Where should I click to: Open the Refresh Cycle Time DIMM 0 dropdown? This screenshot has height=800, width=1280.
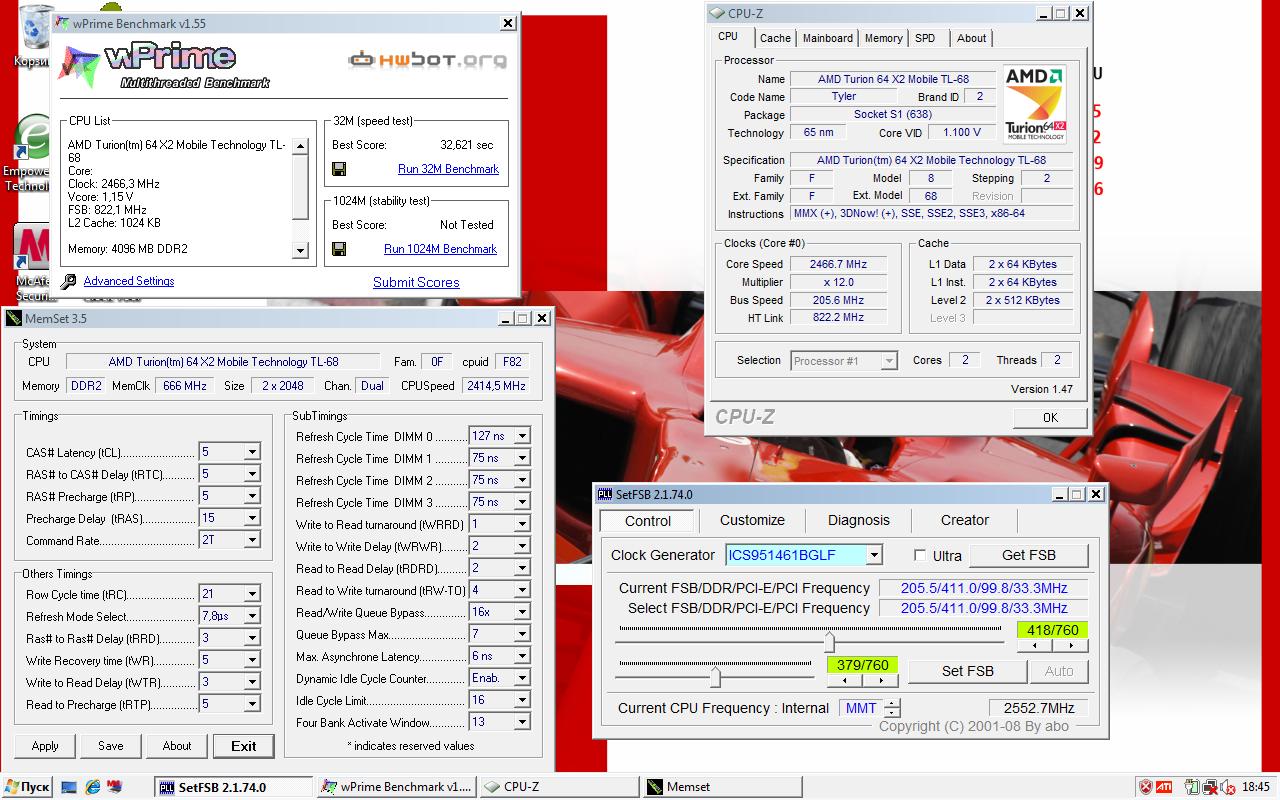(x=522, y=436)
